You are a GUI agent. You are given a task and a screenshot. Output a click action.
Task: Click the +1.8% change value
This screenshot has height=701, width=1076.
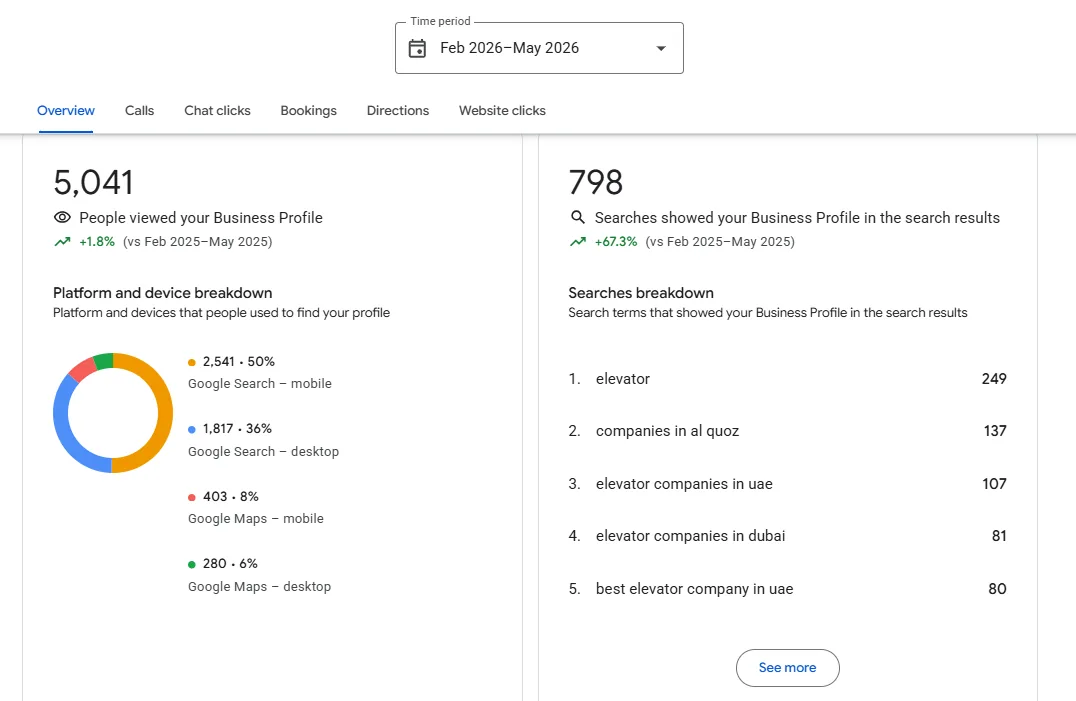point(97,241)
